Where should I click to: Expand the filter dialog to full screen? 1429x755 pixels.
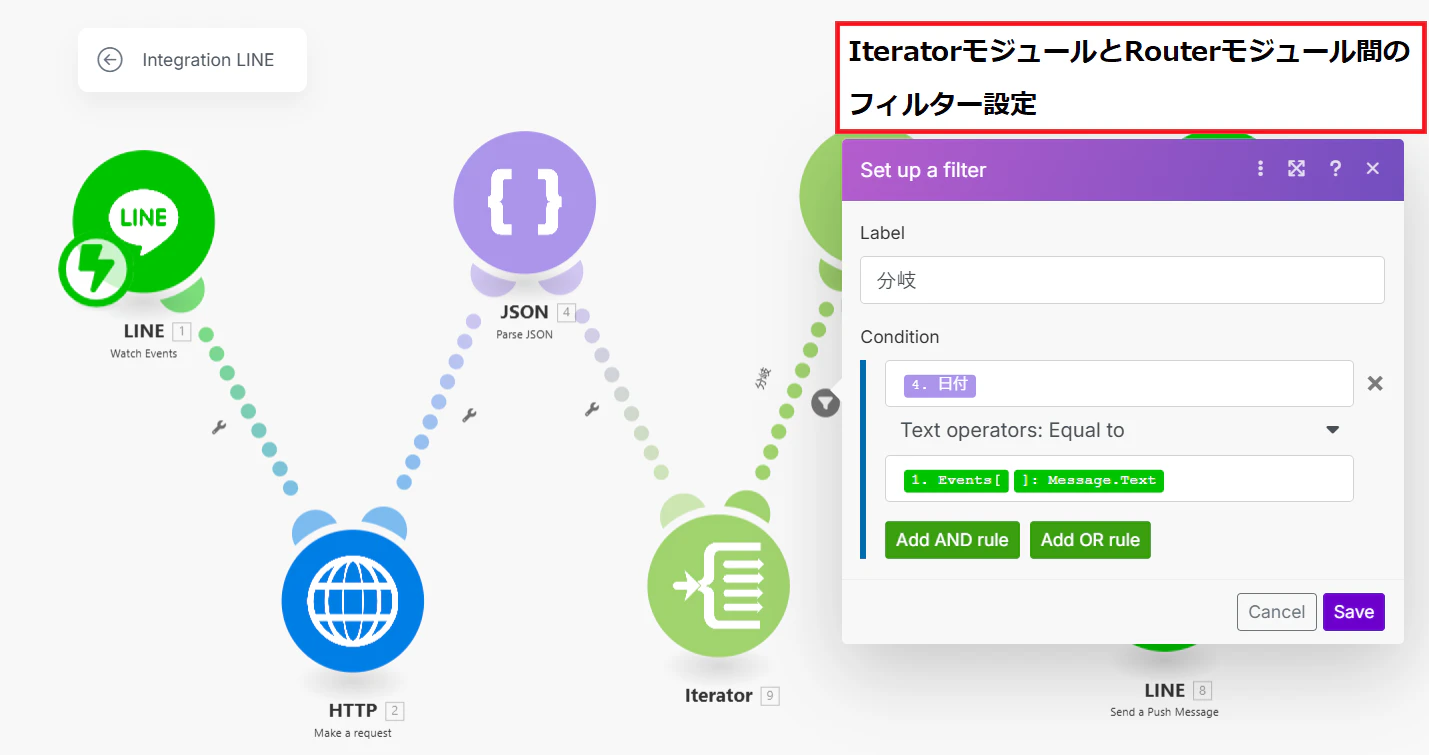pyautogui.click(x=1297, y=168)
